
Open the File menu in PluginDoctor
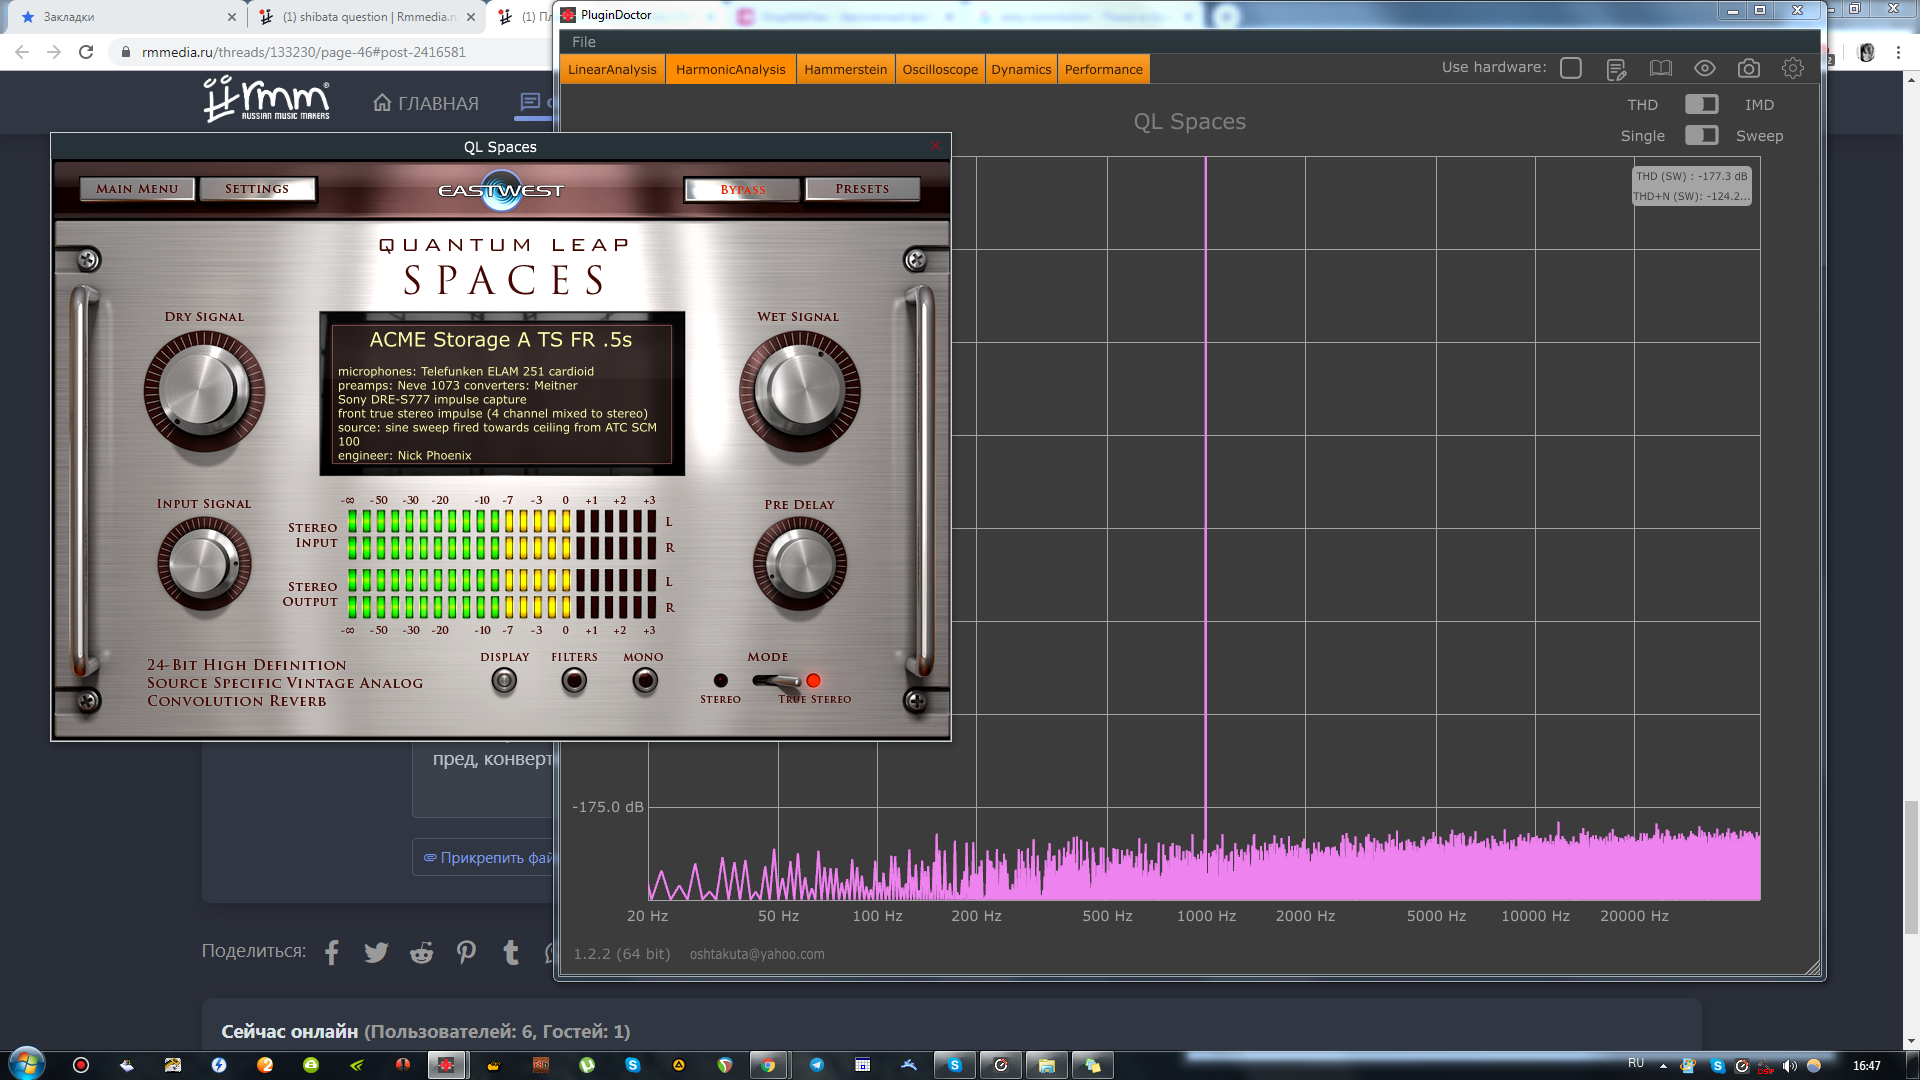[x=584, y=42]
